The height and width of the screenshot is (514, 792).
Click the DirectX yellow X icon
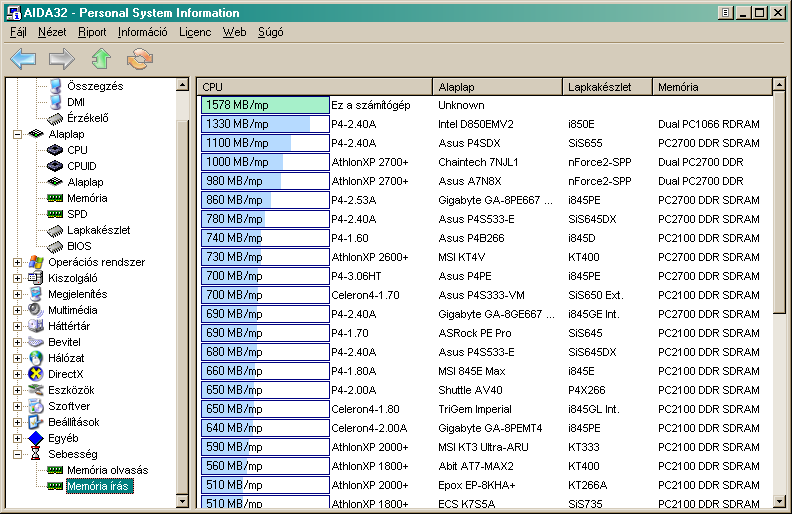pos(36,374)
